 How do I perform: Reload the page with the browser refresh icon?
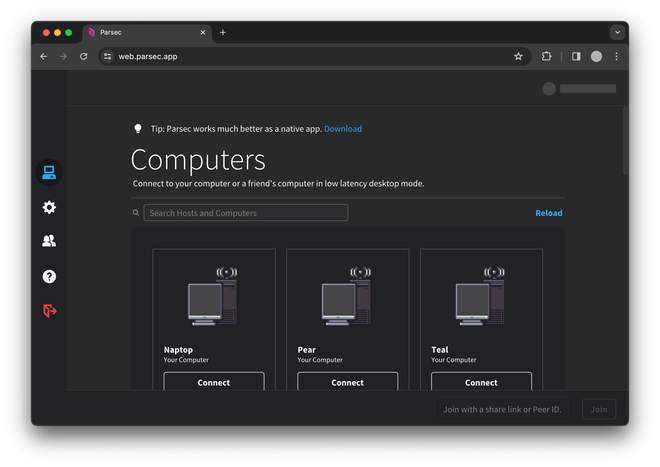83,56
